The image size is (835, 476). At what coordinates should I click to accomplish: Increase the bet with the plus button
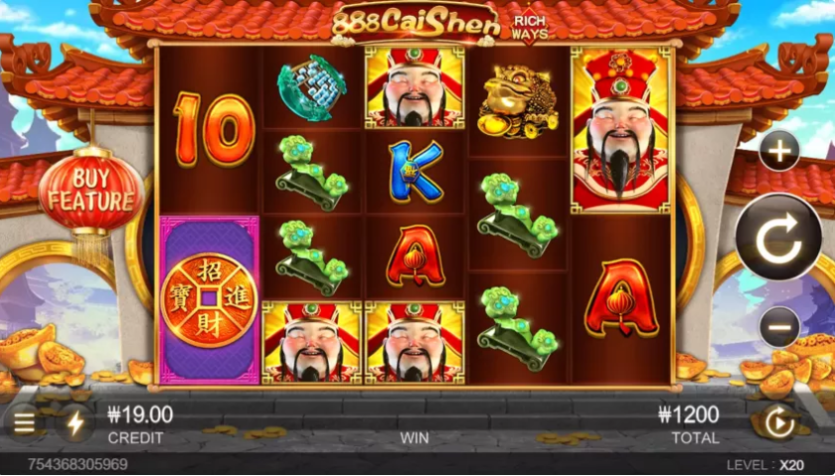point(779,151)
